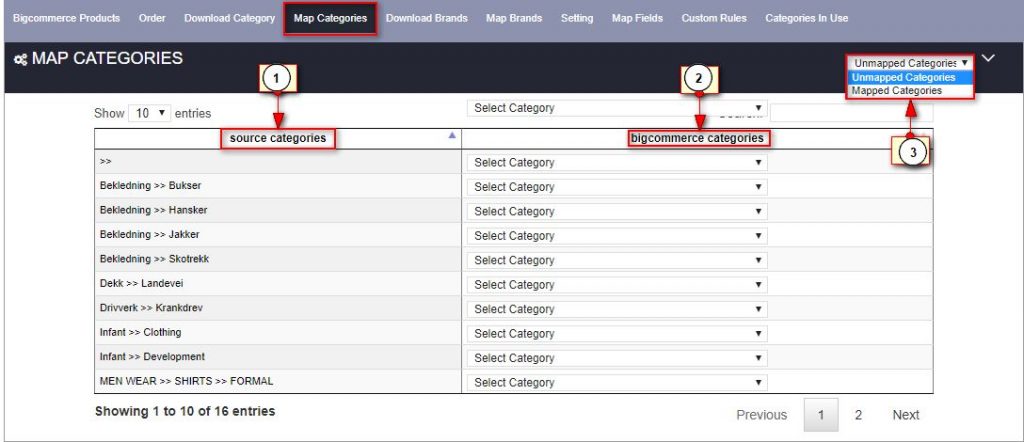1024x442 pixels.
Task: Open Select Category for Infant >> Development
Action: tap(617, 358)
